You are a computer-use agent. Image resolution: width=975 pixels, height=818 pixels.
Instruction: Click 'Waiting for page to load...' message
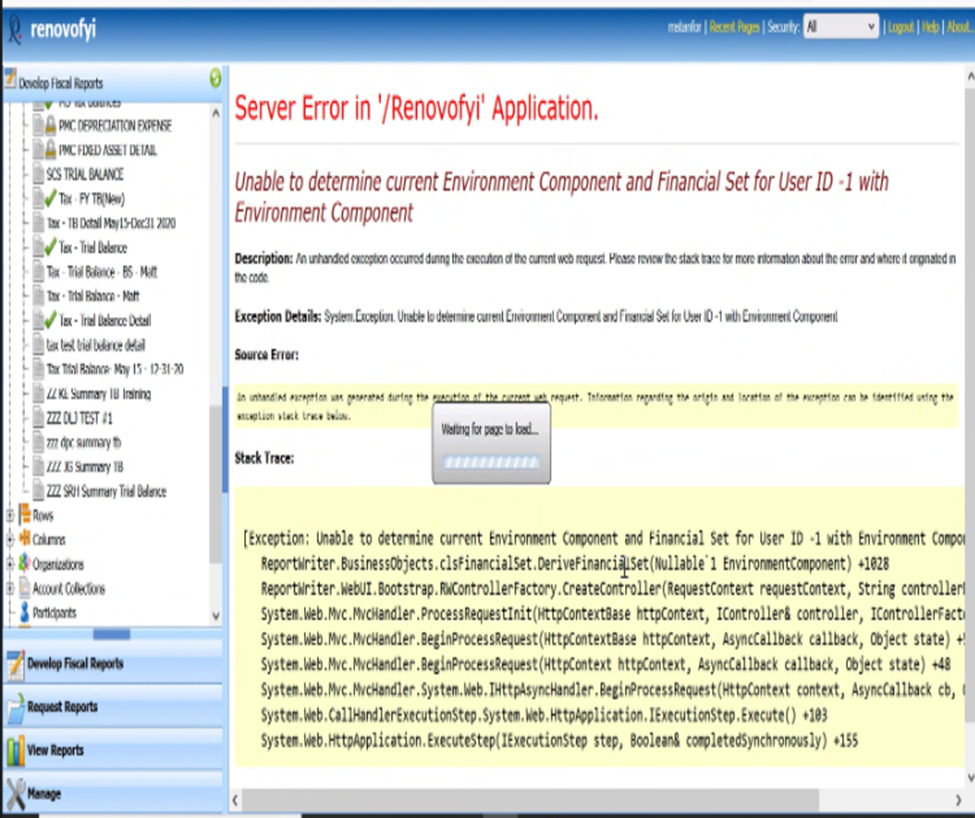(490, 429)
